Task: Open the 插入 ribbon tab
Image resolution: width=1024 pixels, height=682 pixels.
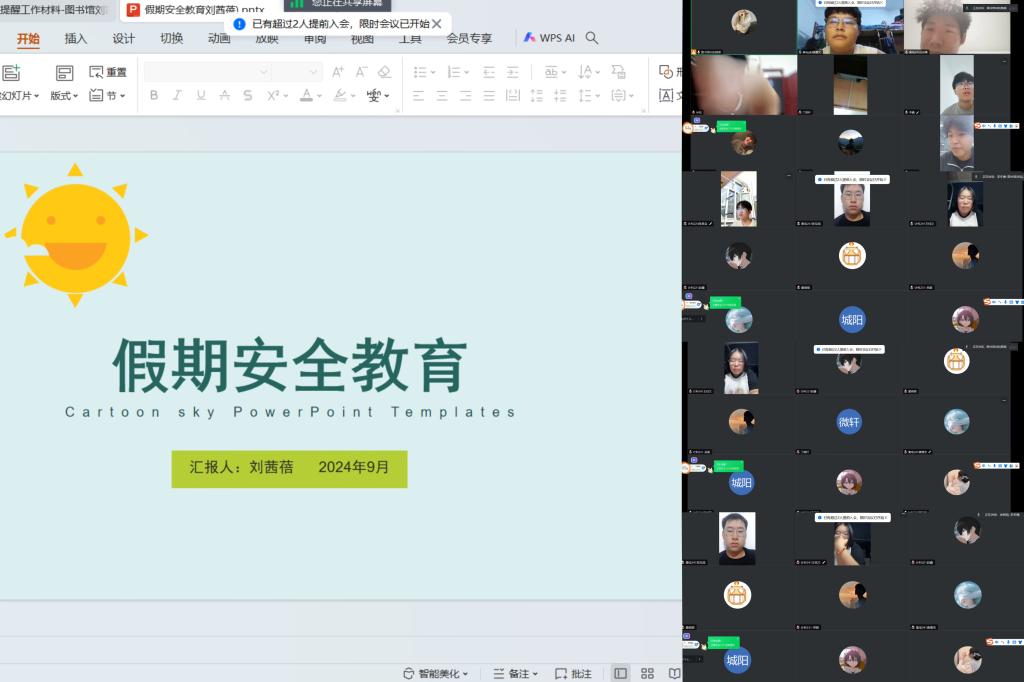Action: [x=76, y=39]
